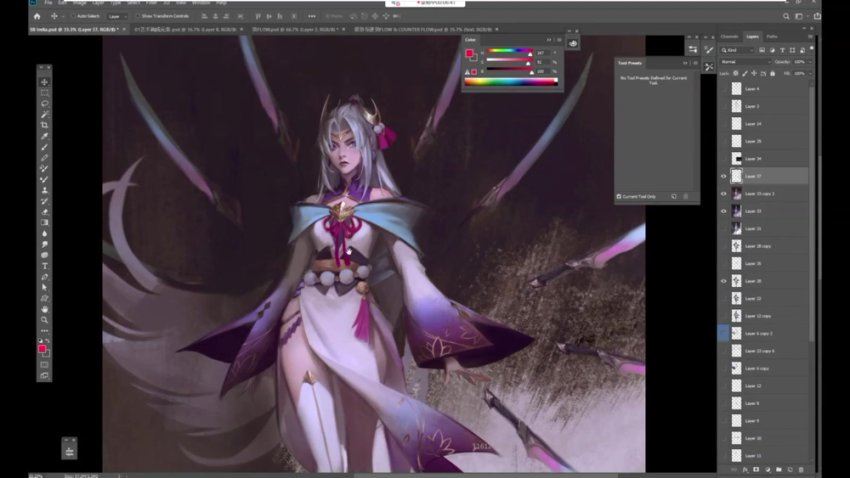Open the File menu
Image resolution: width=850 pixels, height=478 pixels.
tap(48, 3)
